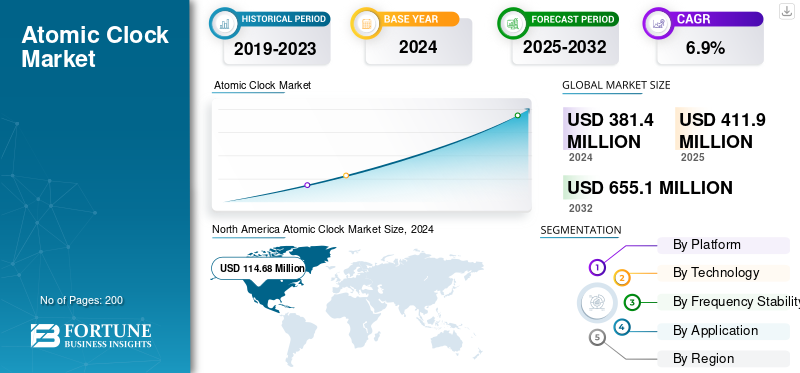Viewport: 800px width, 373px height.
Task: Click the 2025 year label under market size
Action: pos(692,157)
